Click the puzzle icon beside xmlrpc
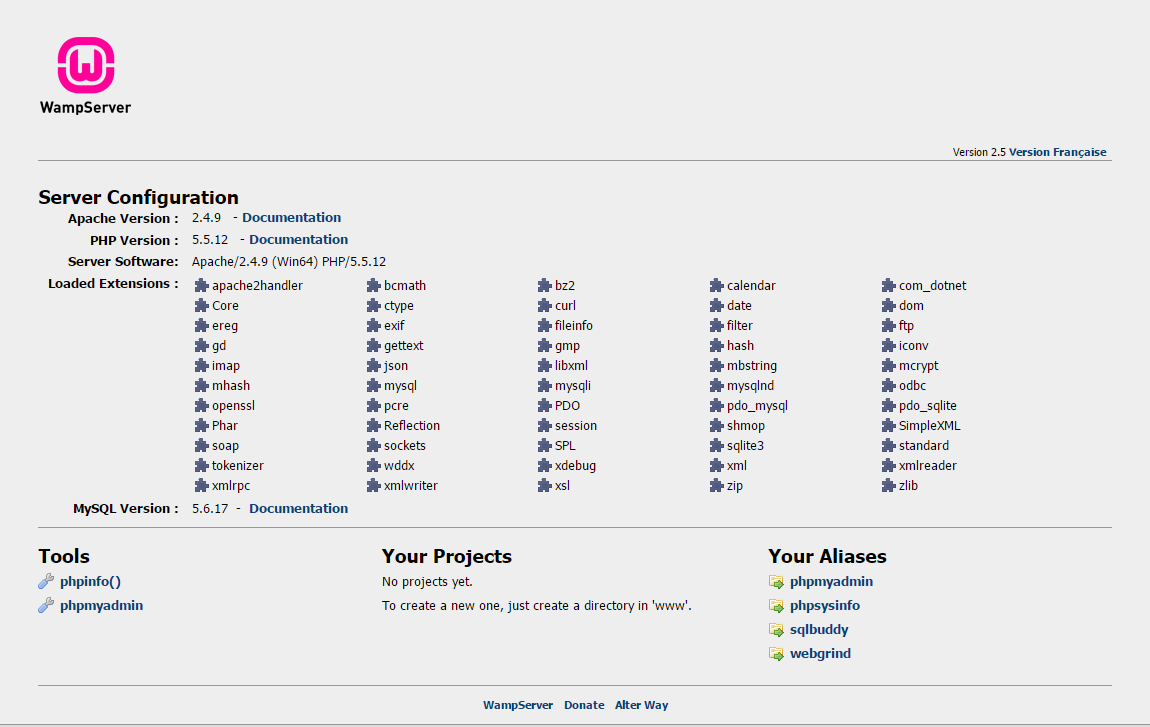The image size is (1150, 727). tap(202, 486)
